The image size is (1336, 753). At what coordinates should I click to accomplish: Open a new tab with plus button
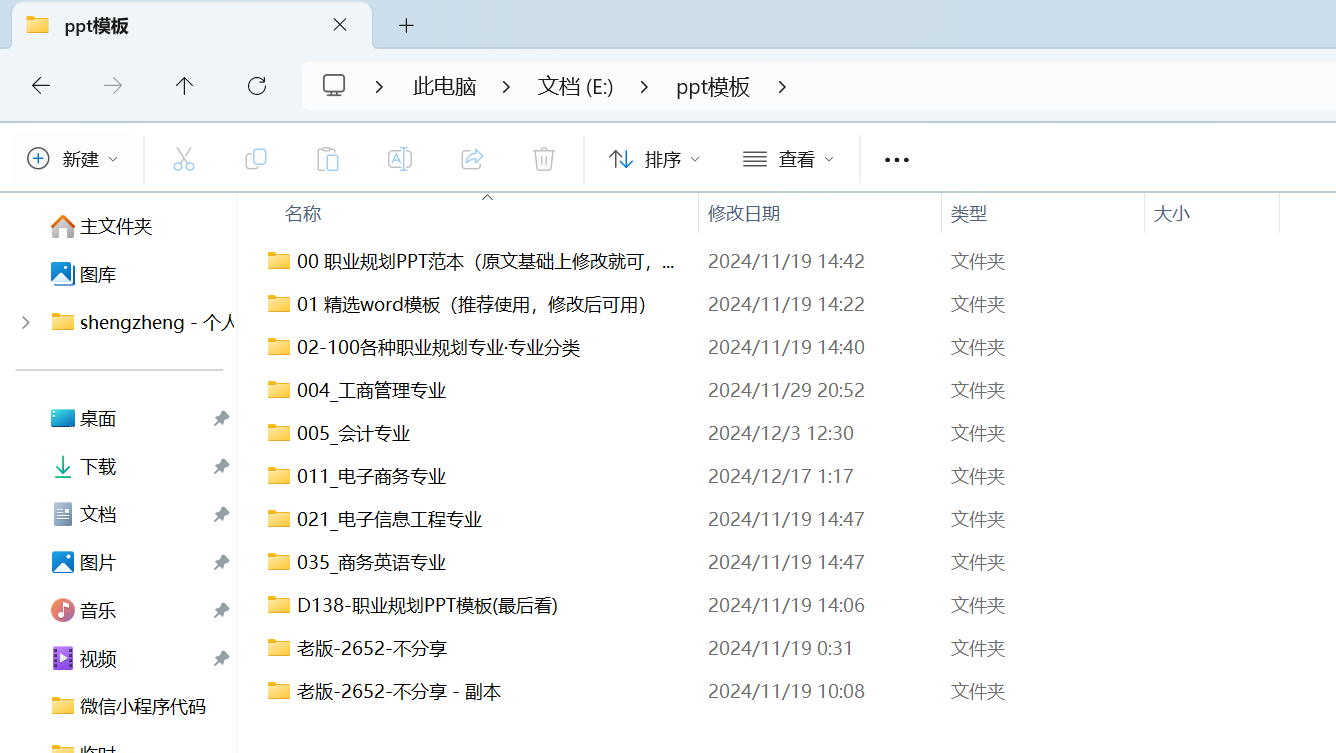click(x=406, y=26)
